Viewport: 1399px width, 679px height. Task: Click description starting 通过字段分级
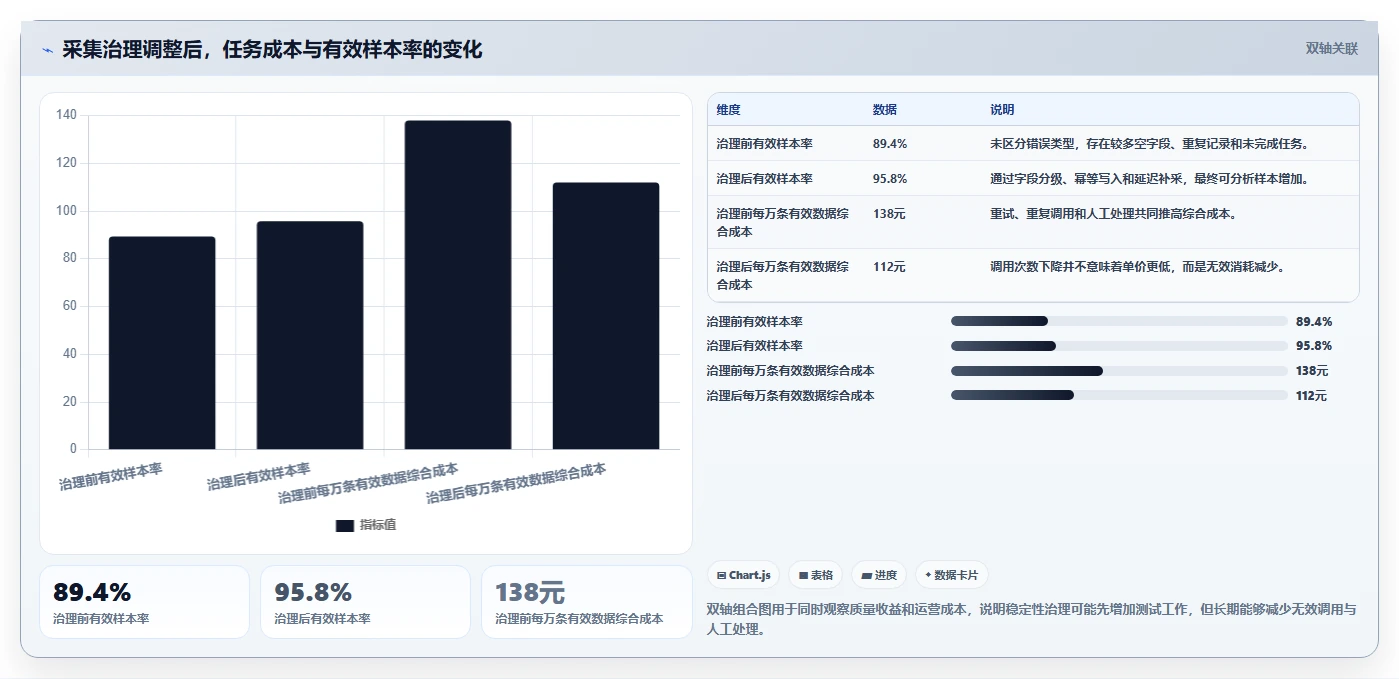1150,179
